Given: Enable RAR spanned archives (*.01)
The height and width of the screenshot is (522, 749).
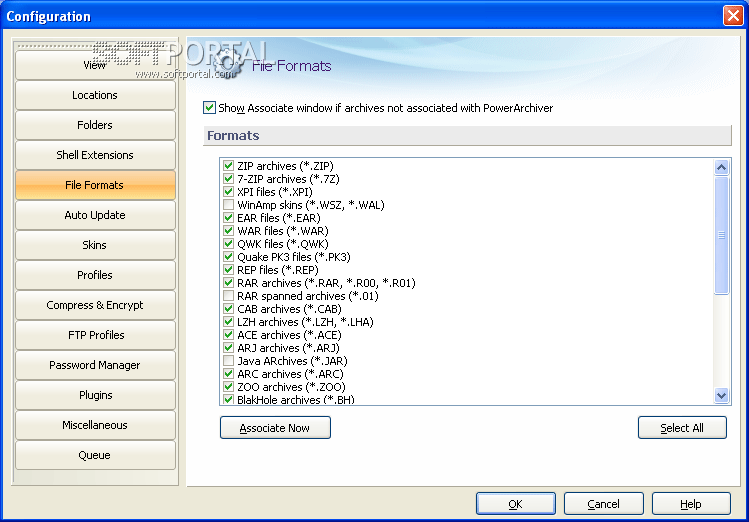Looking at the screenshot, I should (228, 296).
